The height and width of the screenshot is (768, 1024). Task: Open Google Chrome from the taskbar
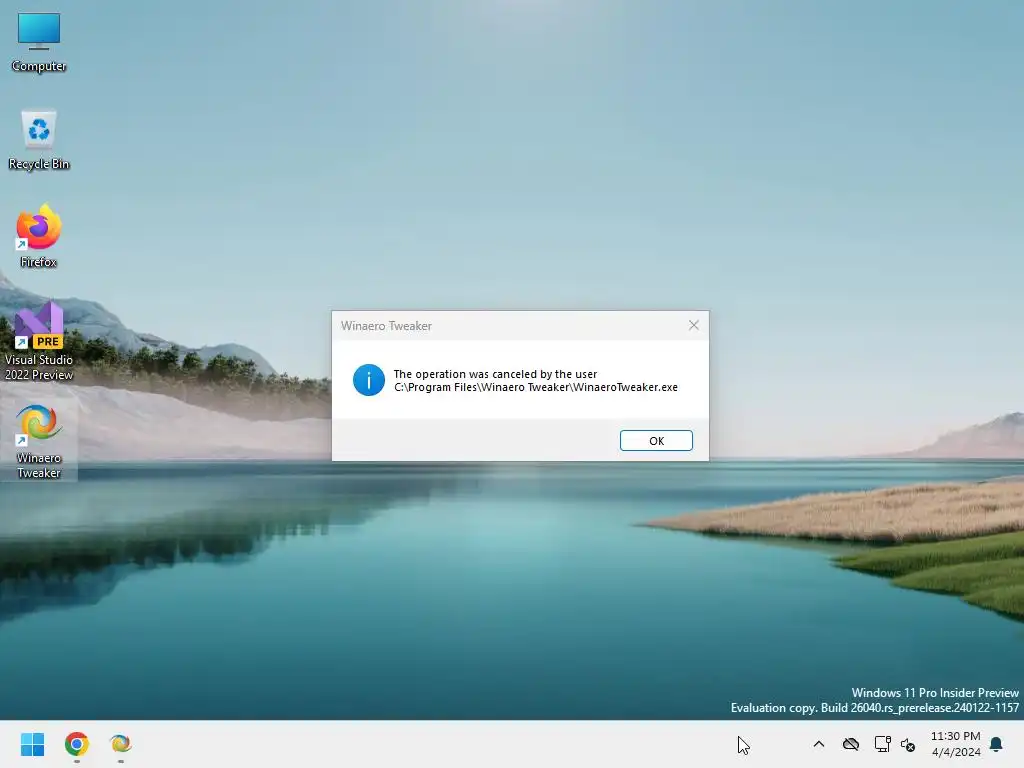(76, 744)
